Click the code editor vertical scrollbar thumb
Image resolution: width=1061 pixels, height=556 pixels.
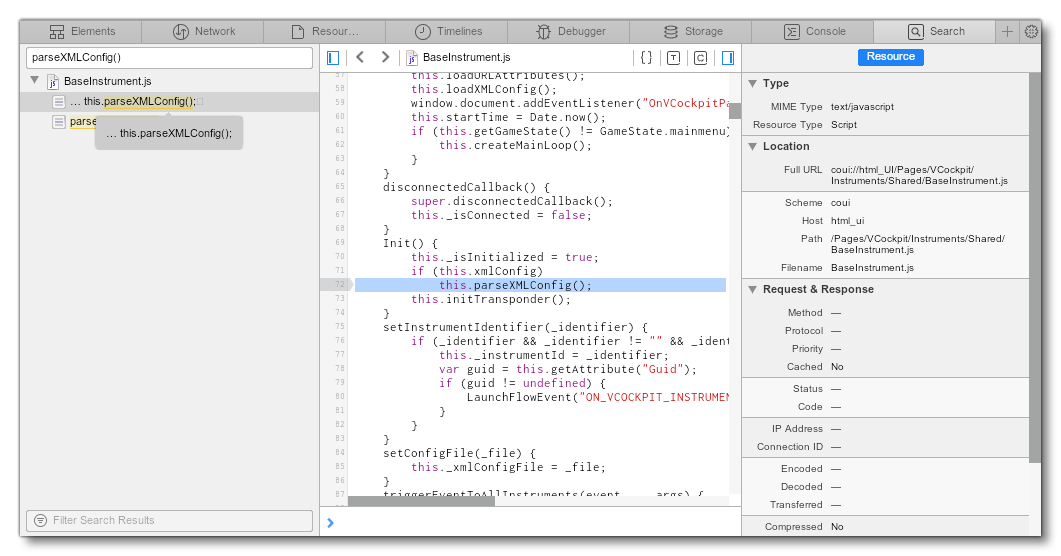(735, 110)
